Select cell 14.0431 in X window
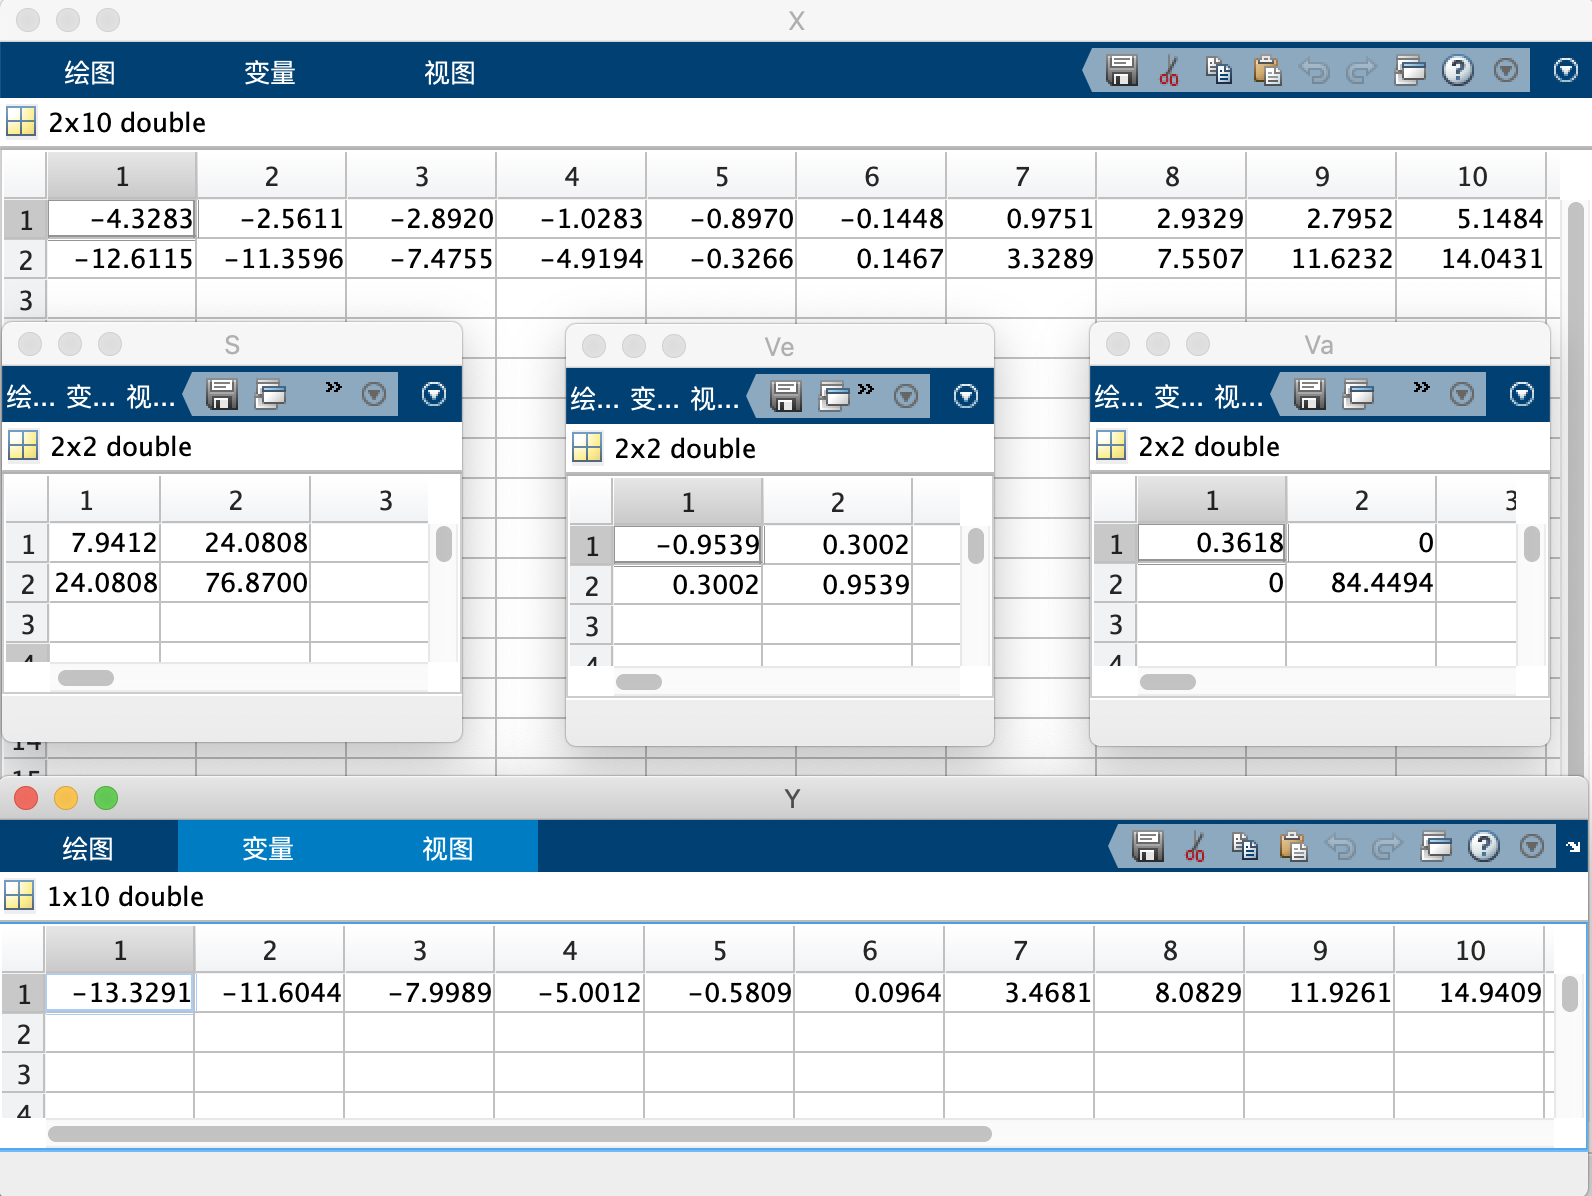 (1471, 259)
